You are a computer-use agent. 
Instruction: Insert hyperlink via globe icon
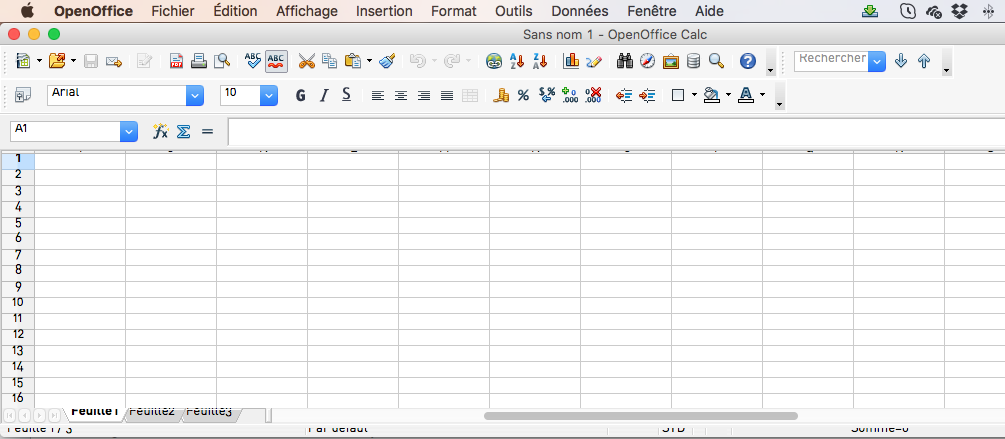click(x=494, y=62)
